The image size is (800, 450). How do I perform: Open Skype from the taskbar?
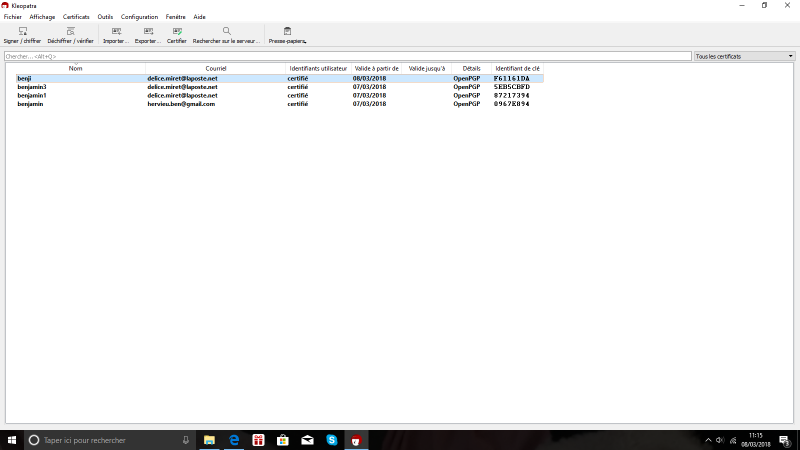331,440
